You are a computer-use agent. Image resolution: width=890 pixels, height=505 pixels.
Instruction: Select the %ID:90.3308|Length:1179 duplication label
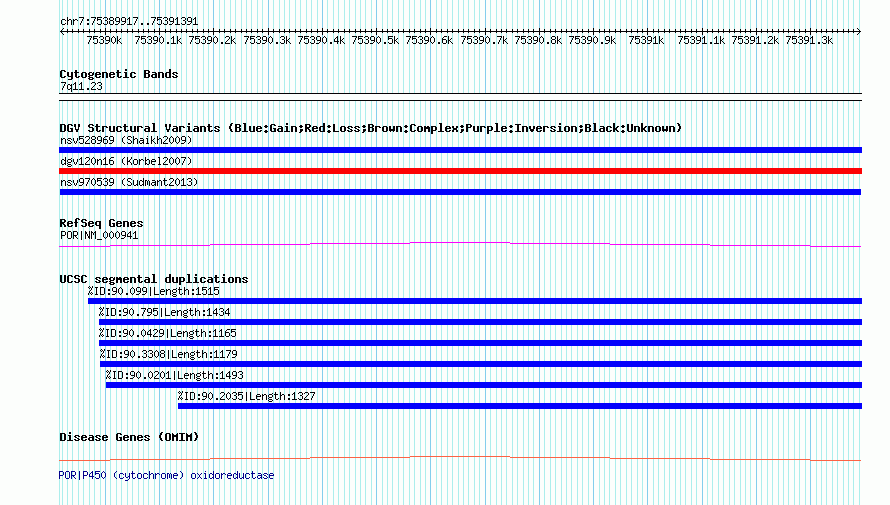(x=168, y=355)
